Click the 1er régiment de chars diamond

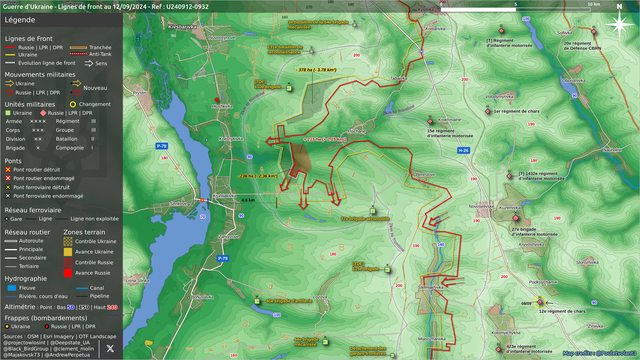coord(488,111)
